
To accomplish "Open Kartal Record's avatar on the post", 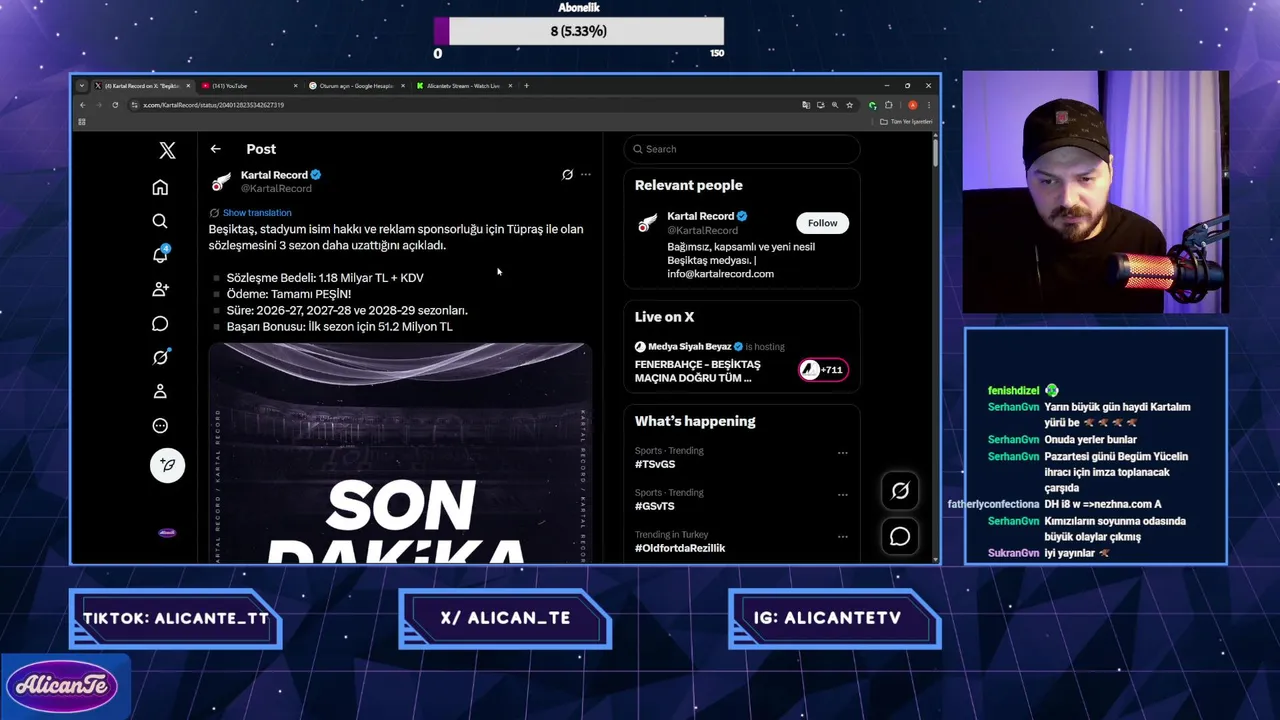I will (x=221, y=182).
